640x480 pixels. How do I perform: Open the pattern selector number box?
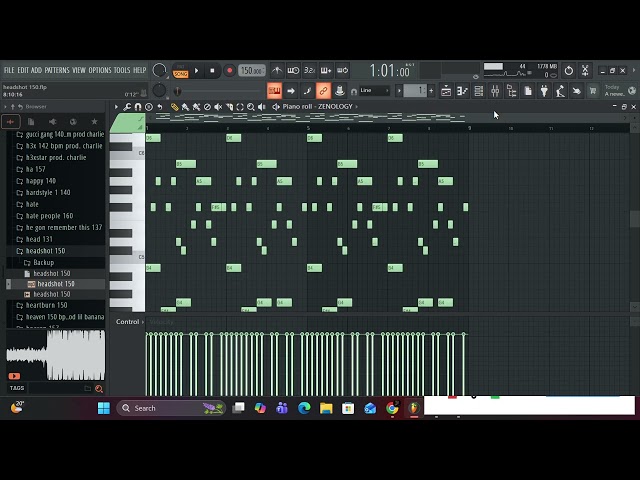pos(415,91)
